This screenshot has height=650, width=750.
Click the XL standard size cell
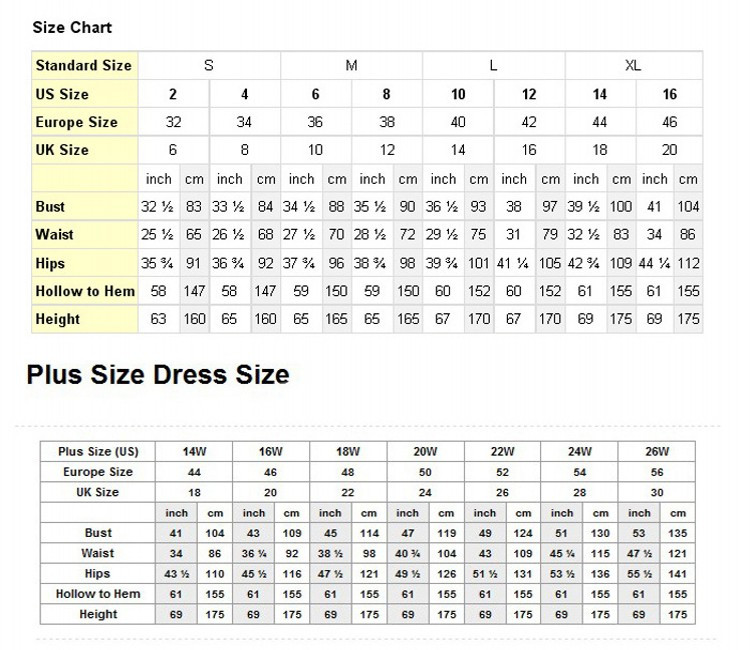[633, 66]
